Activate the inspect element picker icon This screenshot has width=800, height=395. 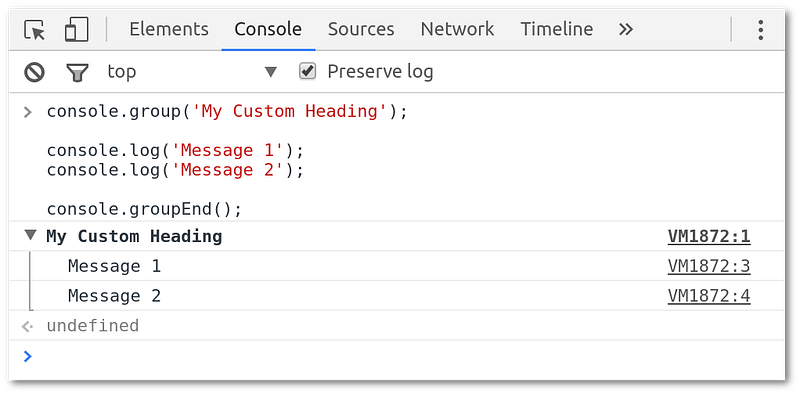35,30
